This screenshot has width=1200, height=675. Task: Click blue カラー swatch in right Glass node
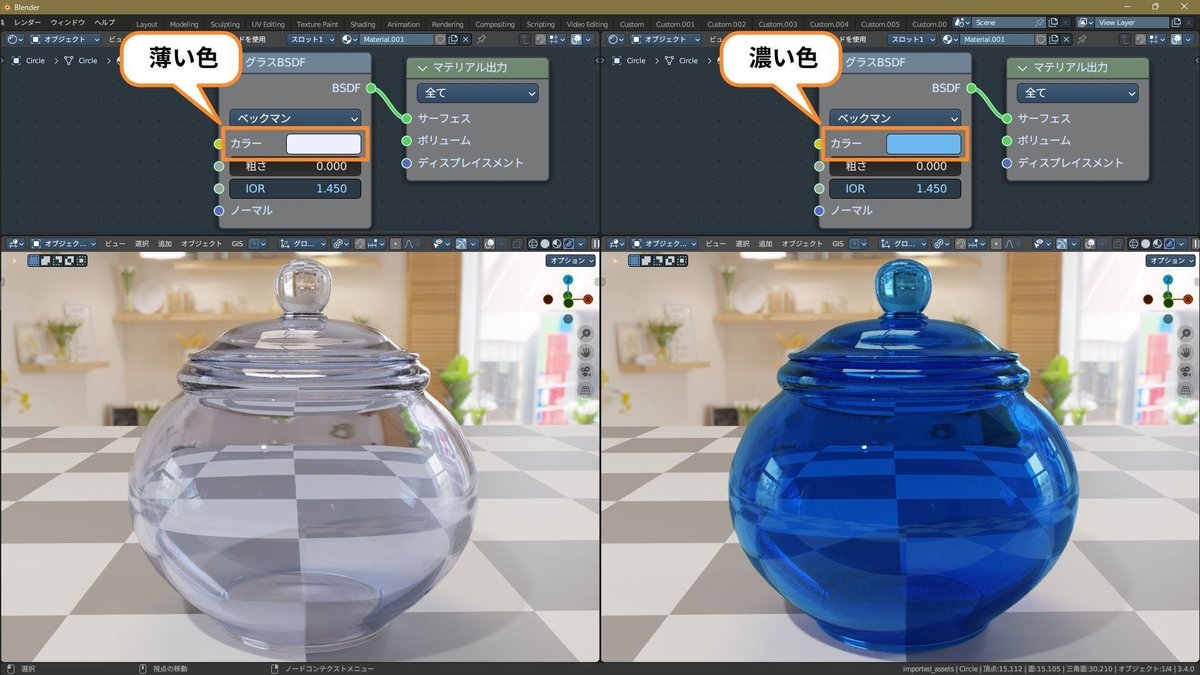[x=924, y=143]
